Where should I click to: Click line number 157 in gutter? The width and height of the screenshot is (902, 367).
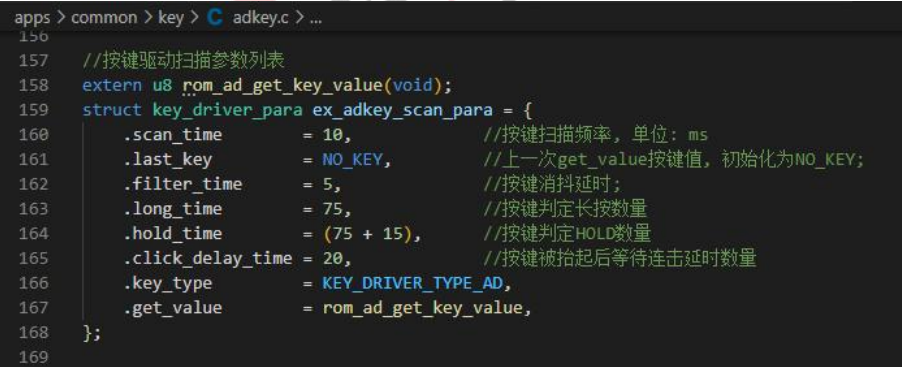pos(34,60)
